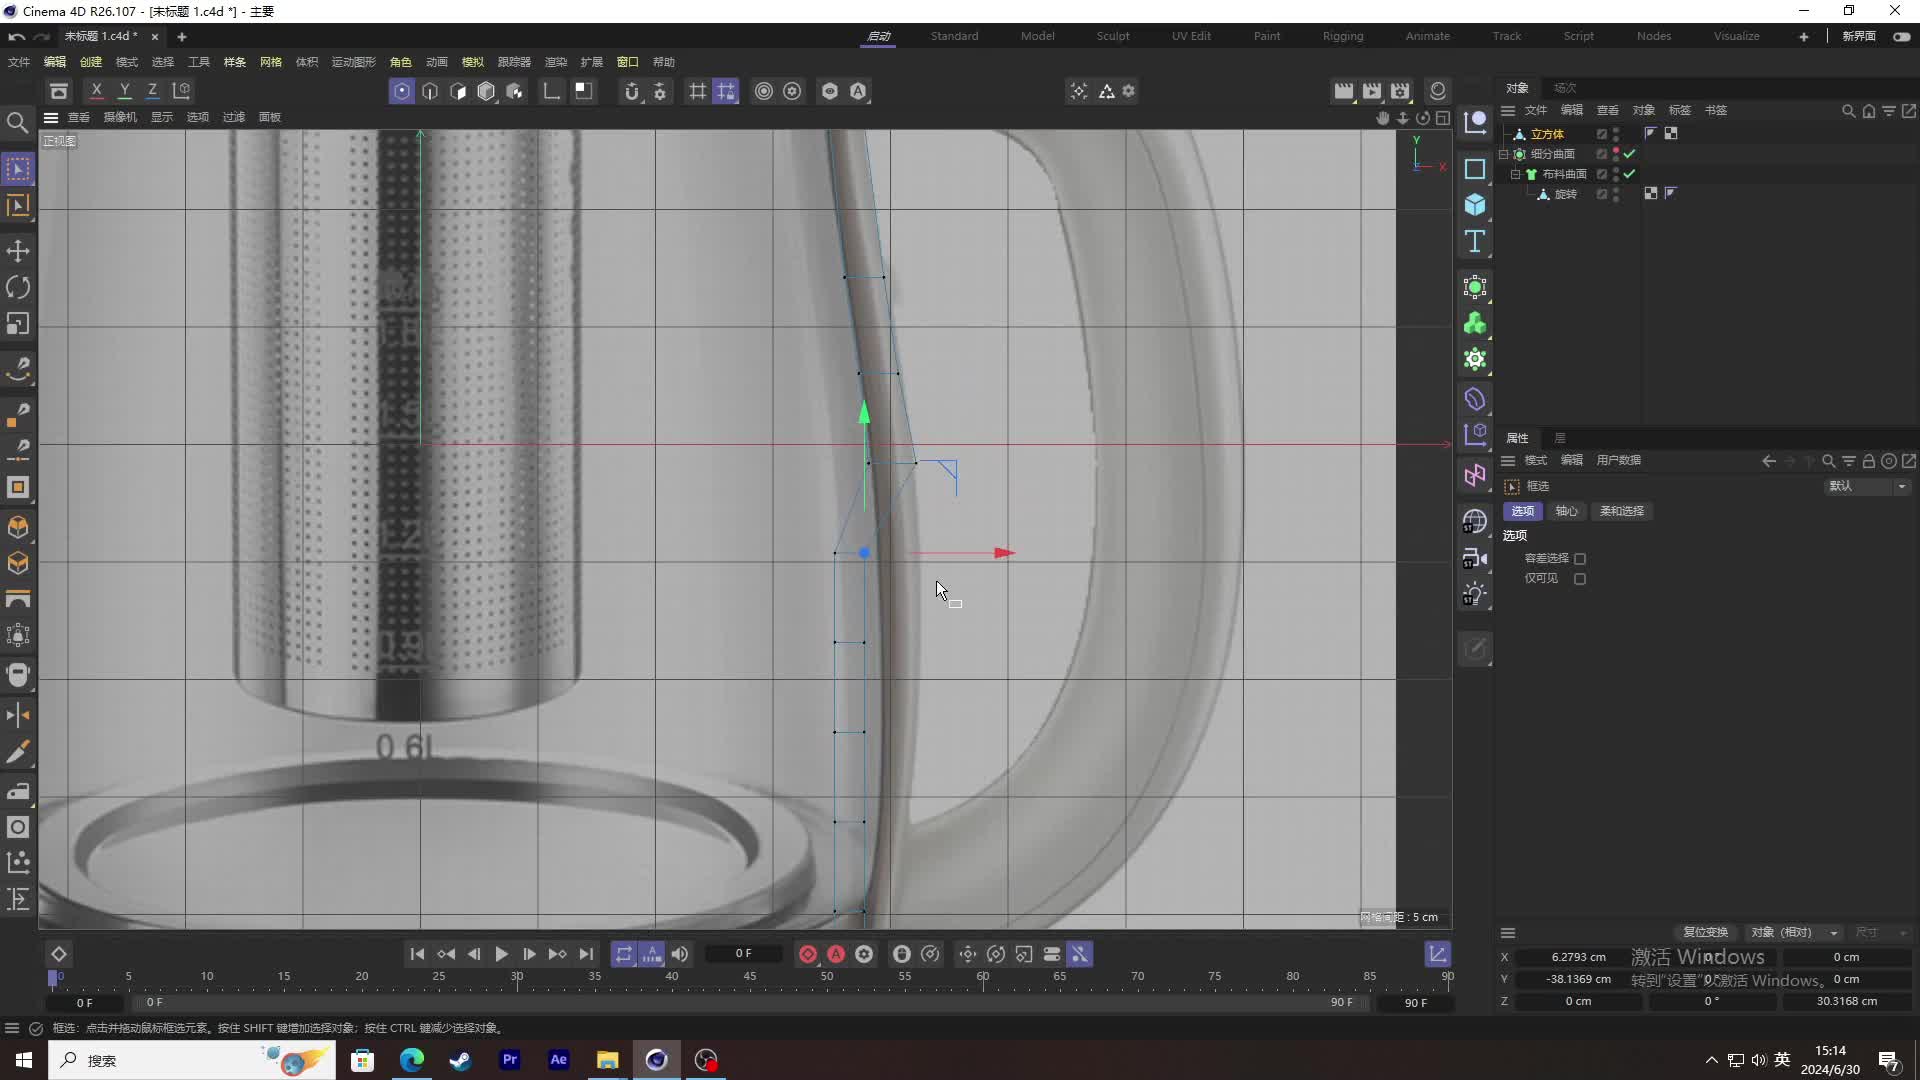Select the Move tool in left toolbar
The width and height of the screenshot is (1920, 1080).
[x=18, y=251]
